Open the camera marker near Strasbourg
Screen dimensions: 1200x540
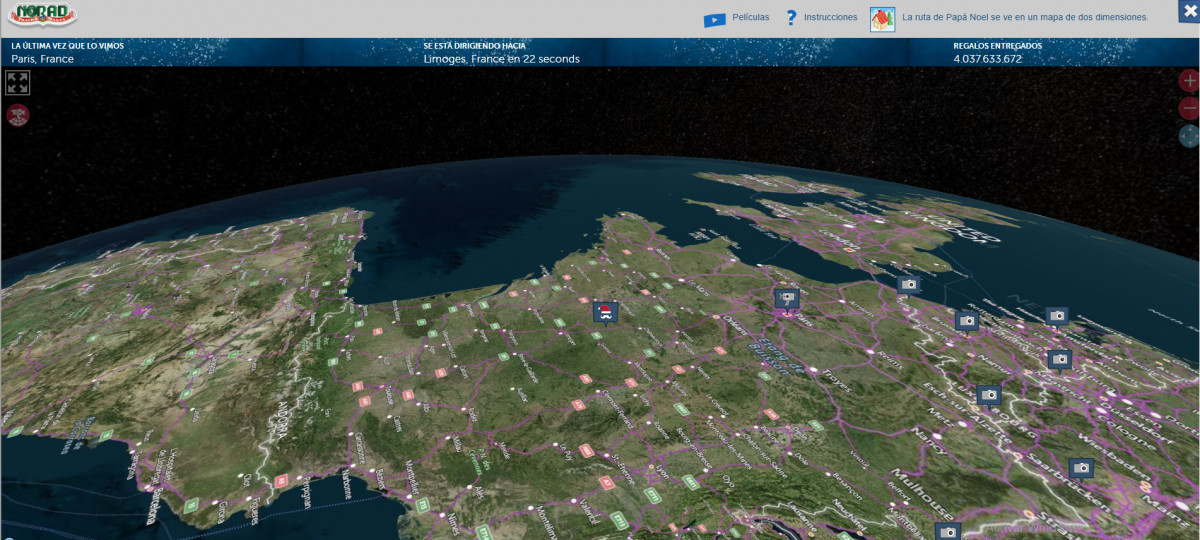click(947, 531)
